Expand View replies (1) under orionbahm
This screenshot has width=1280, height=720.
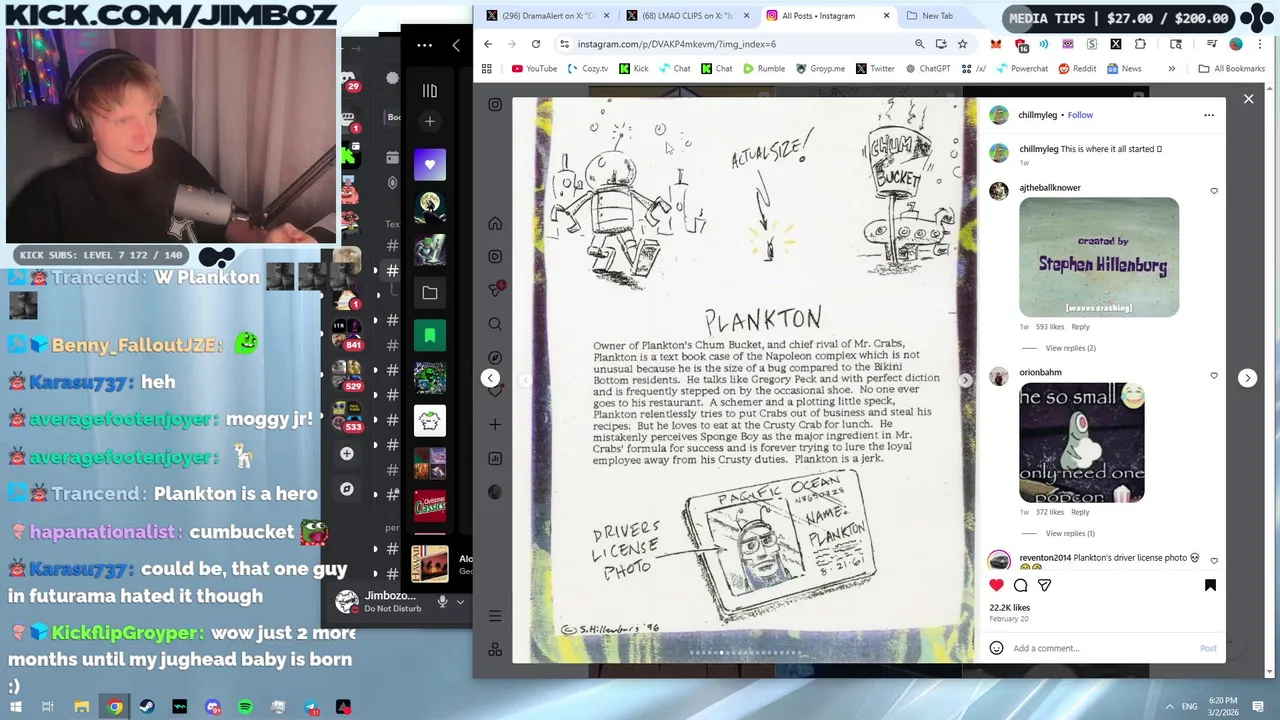(x=1070, y=533)
